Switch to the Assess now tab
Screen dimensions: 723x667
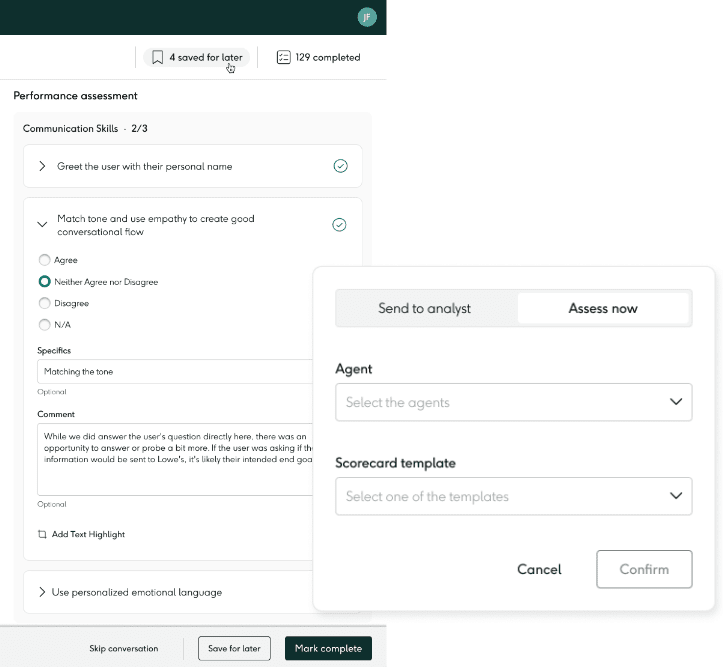pos(603,308)
